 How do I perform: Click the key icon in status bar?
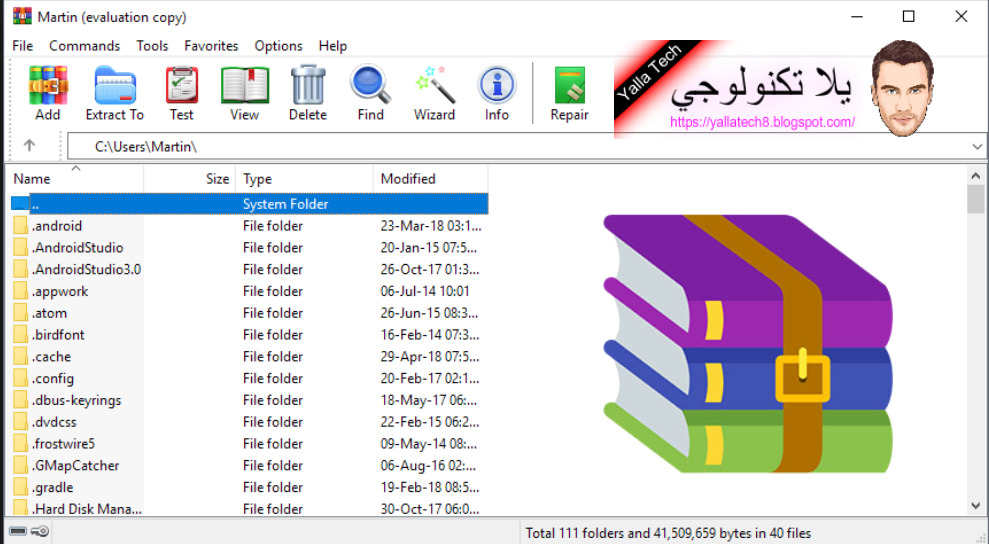(40, 531)
